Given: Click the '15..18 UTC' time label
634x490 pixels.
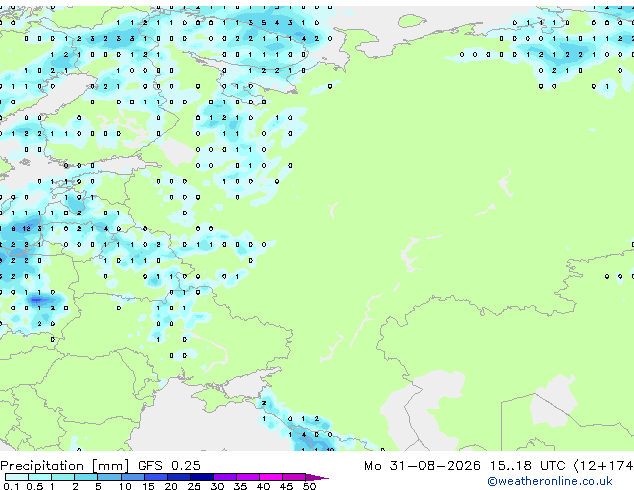Looking at the screenshot, I should pos(527,466).
